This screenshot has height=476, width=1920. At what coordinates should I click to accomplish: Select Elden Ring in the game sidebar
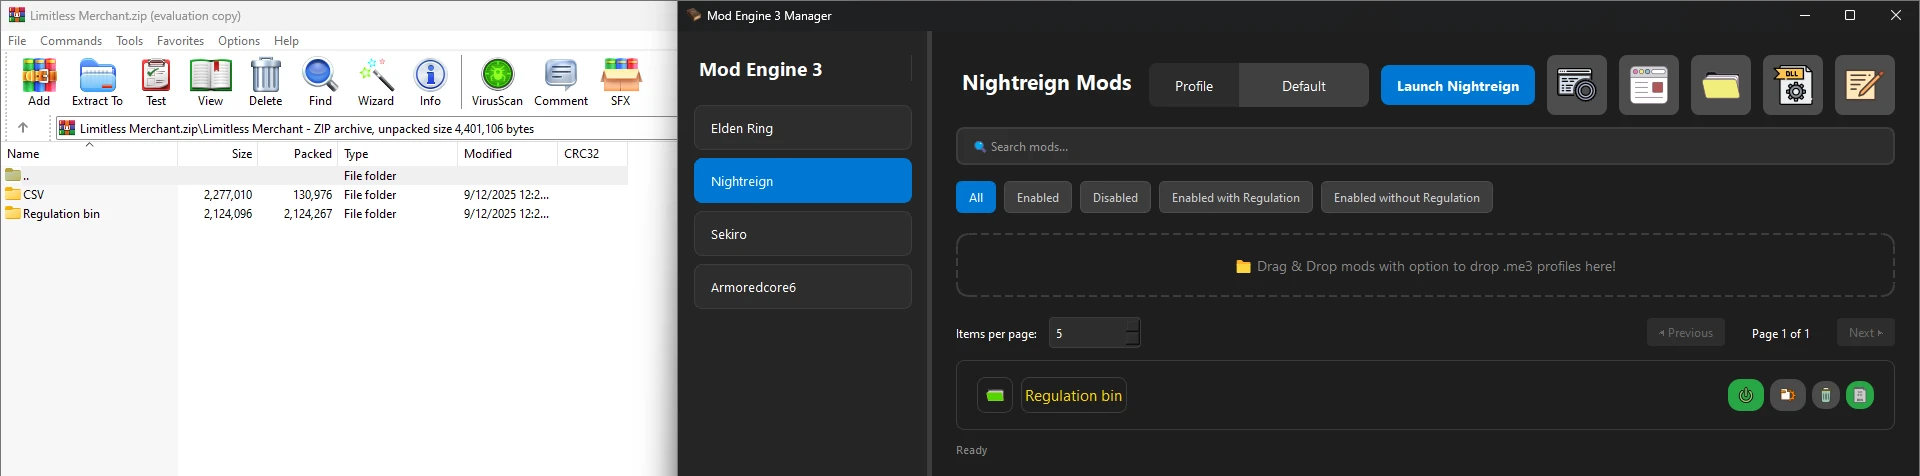(802, 128)
